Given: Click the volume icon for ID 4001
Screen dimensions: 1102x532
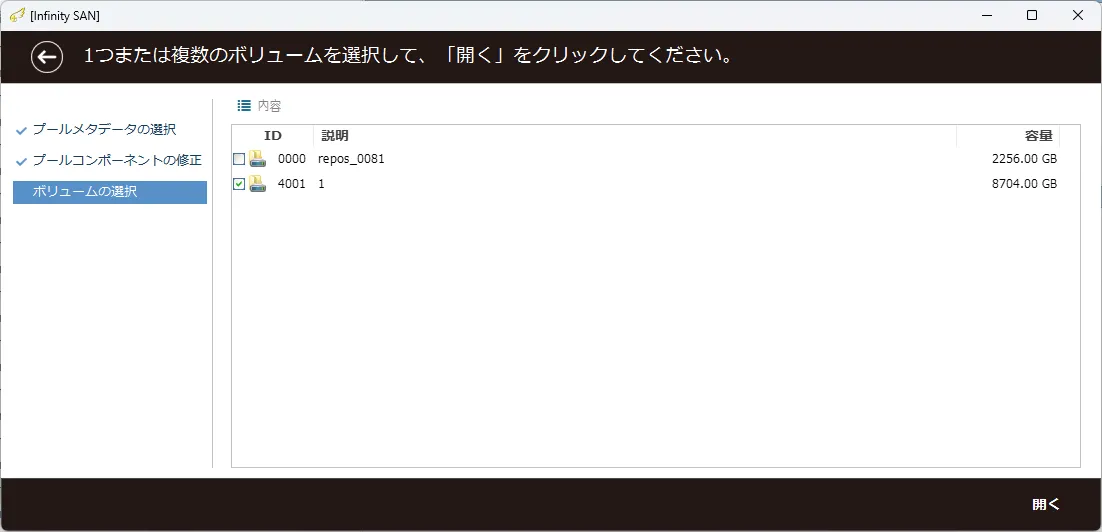Looking at the screenshot, I should pyautogui.click(x=257, y=183).
